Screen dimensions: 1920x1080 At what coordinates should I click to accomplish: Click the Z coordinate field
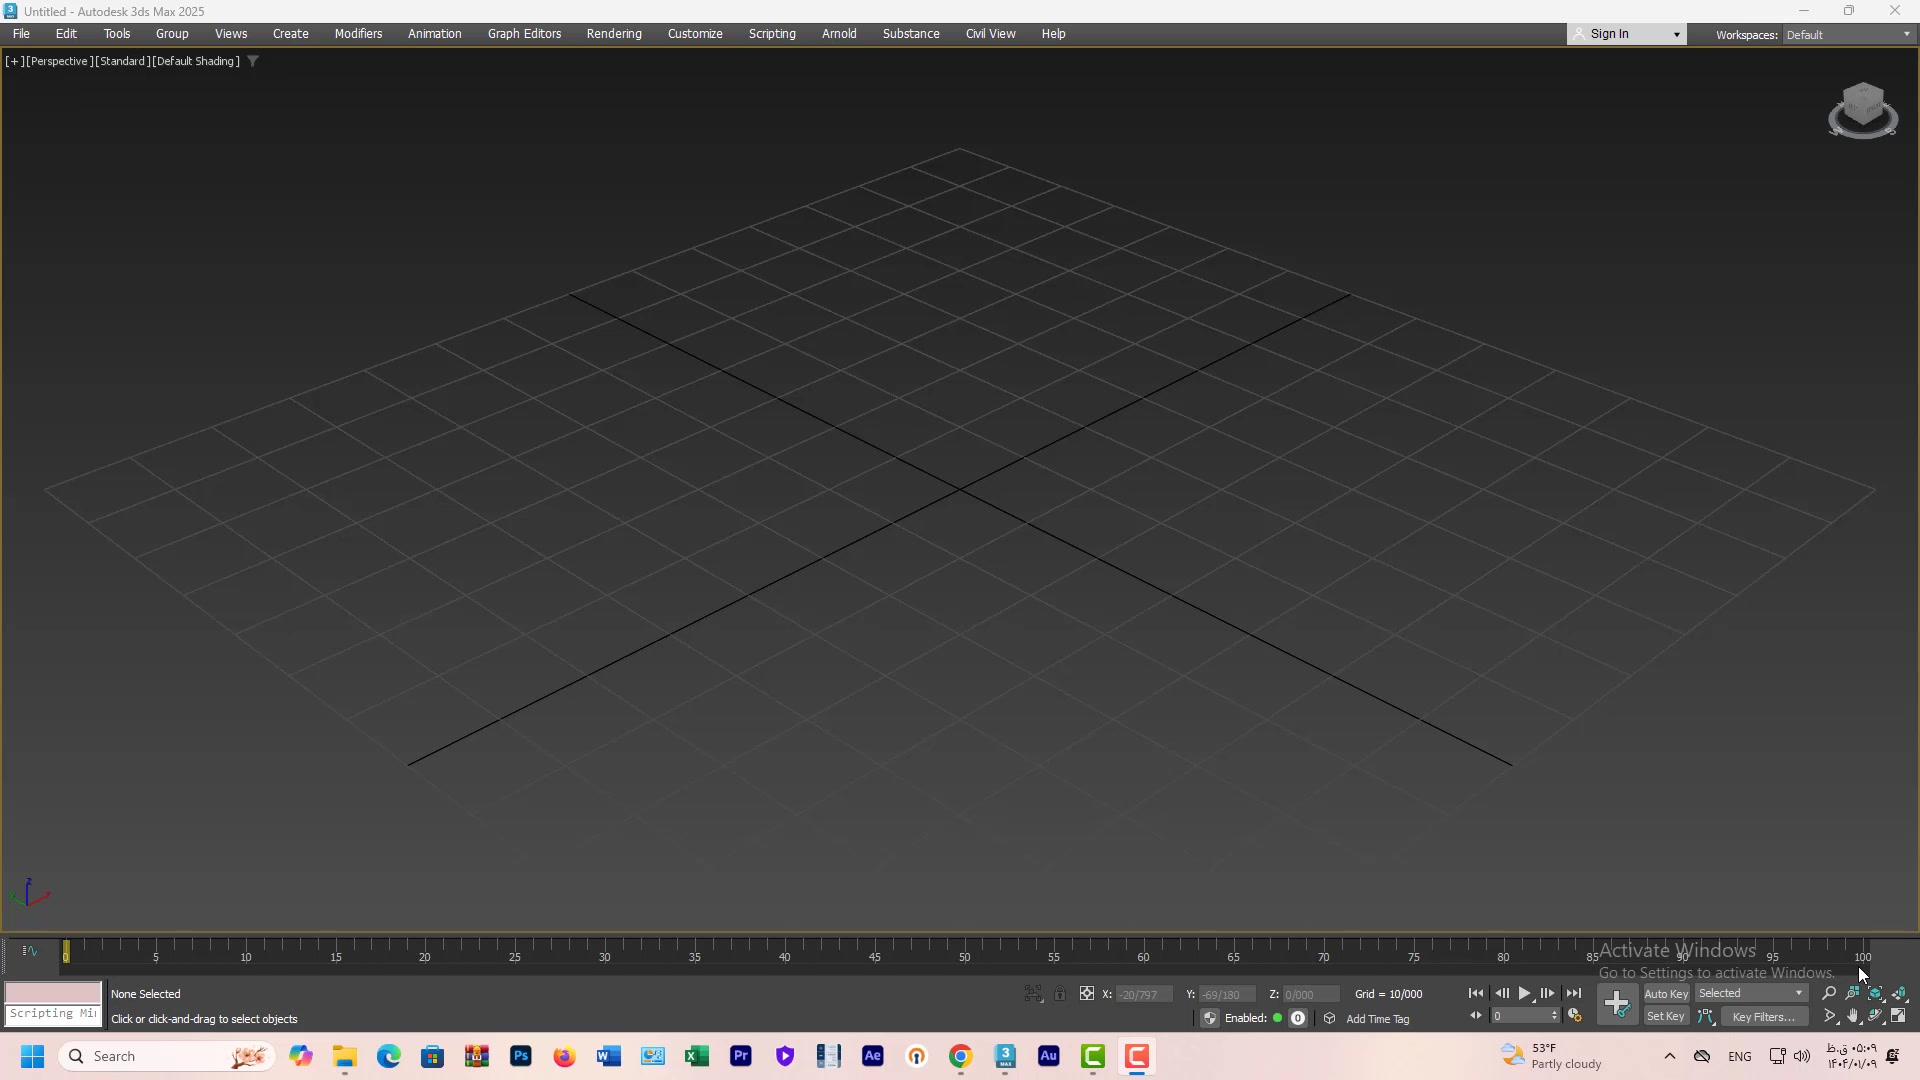point(1310,995)
